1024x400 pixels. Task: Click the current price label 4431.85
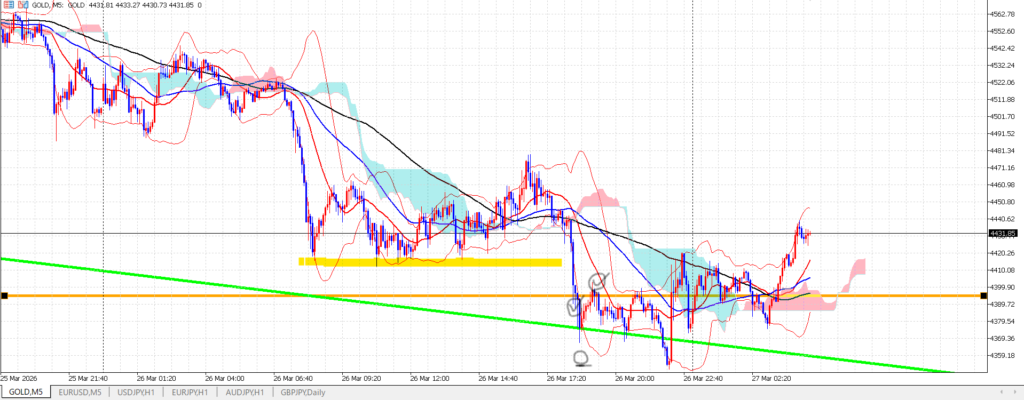[1002, 233]
